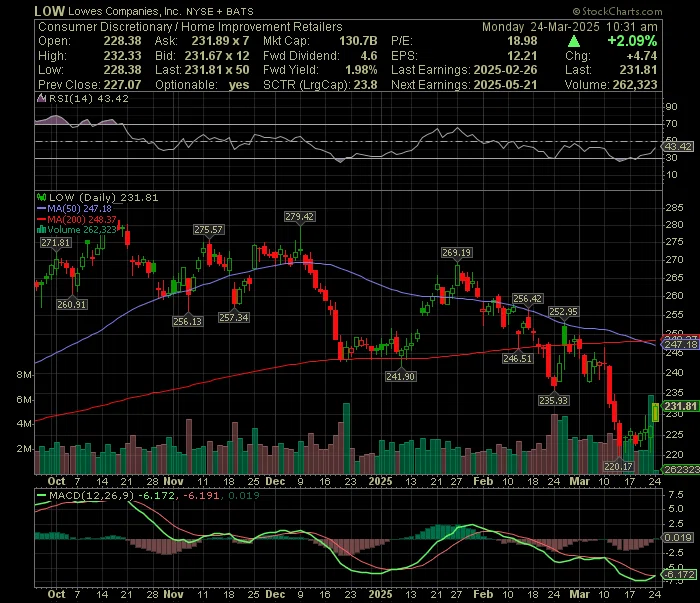Click the 256.13 low price label
Screen dimensions: 700x603
(x=188, y=321)
